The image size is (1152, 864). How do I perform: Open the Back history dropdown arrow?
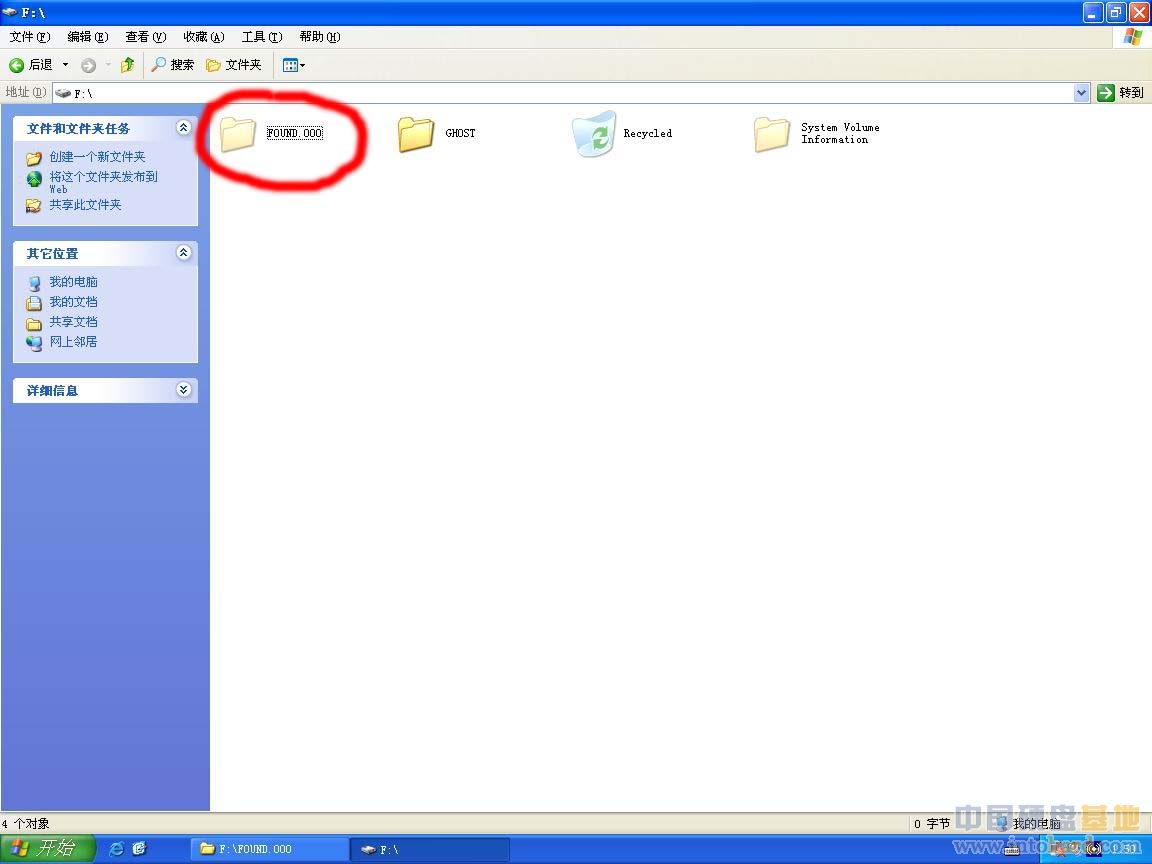(65, 65)
